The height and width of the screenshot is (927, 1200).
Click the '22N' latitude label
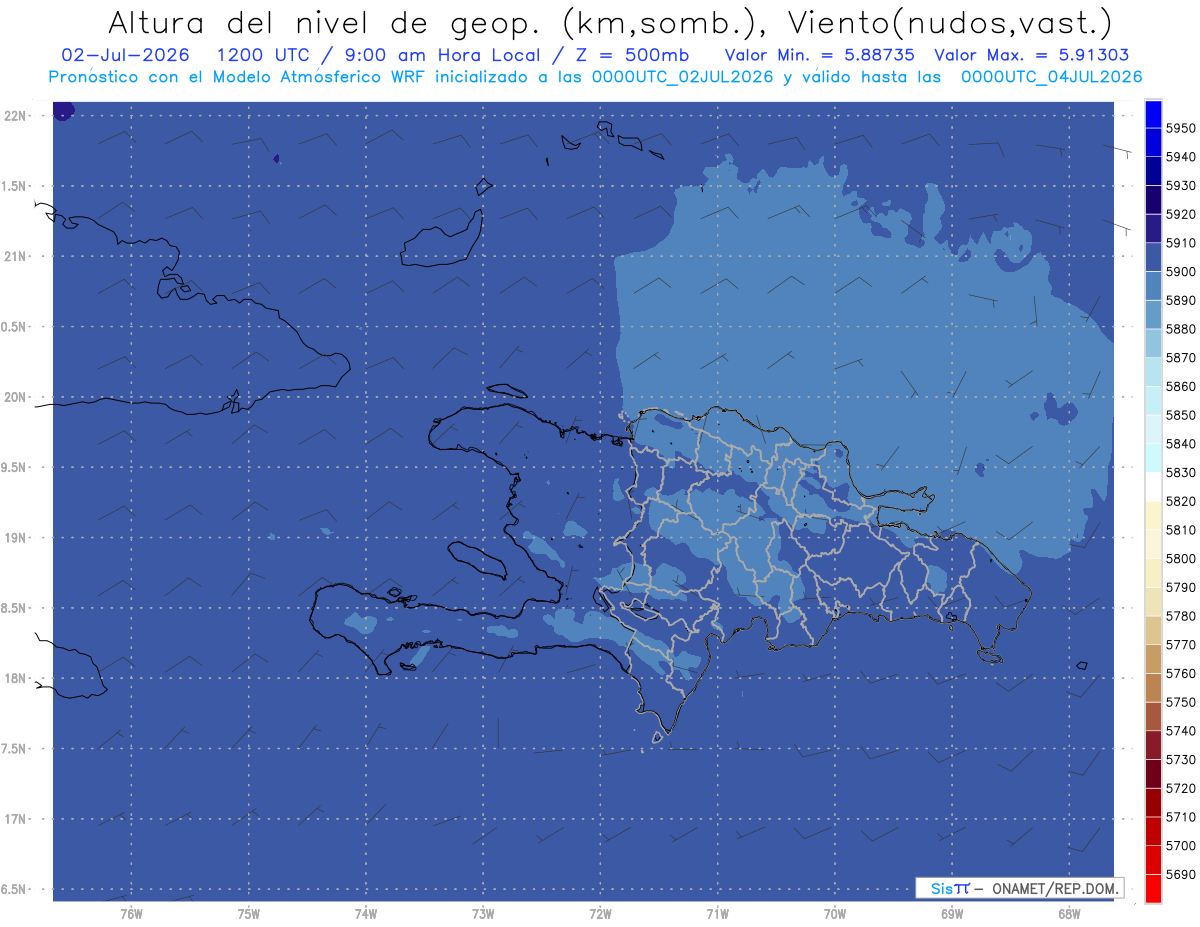pyautogui.click(x=16, y=116)
